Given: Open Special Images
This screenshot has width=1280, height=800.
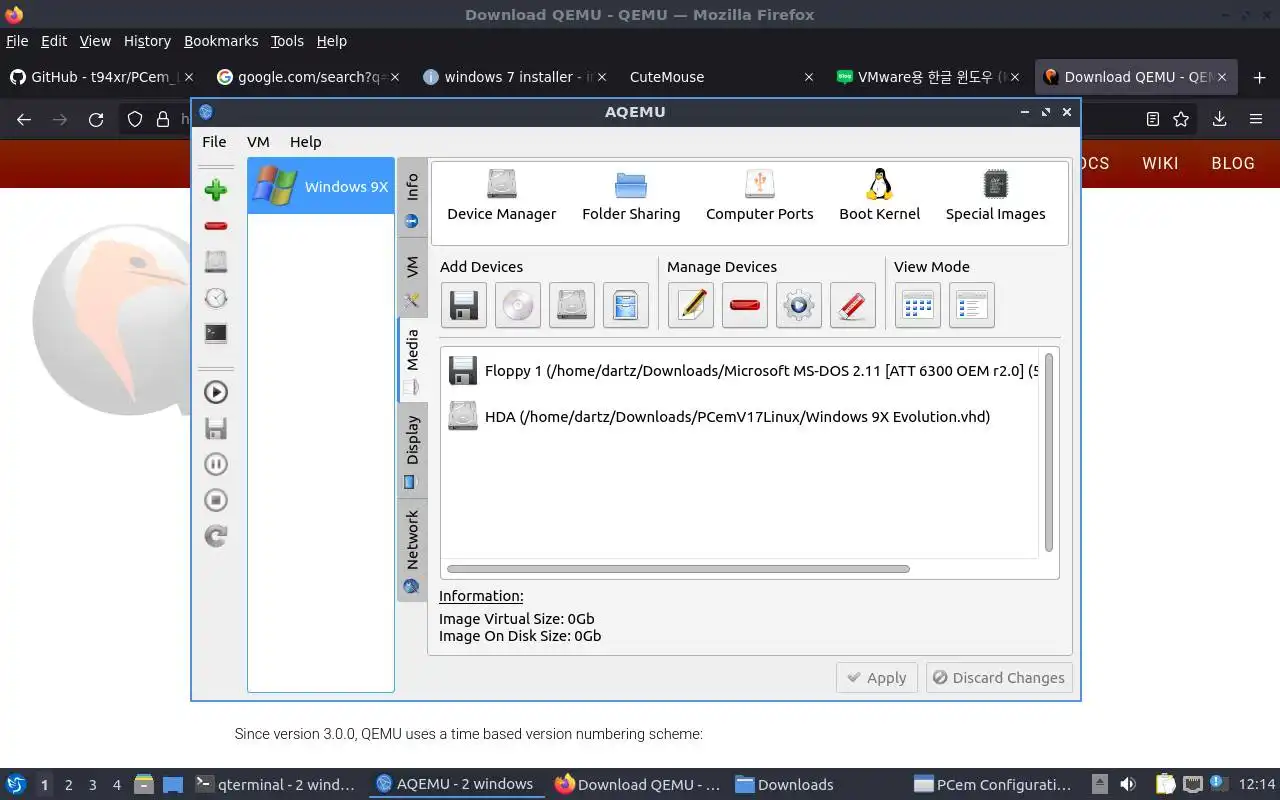Looking at the screenshot, I should (995, 195).
